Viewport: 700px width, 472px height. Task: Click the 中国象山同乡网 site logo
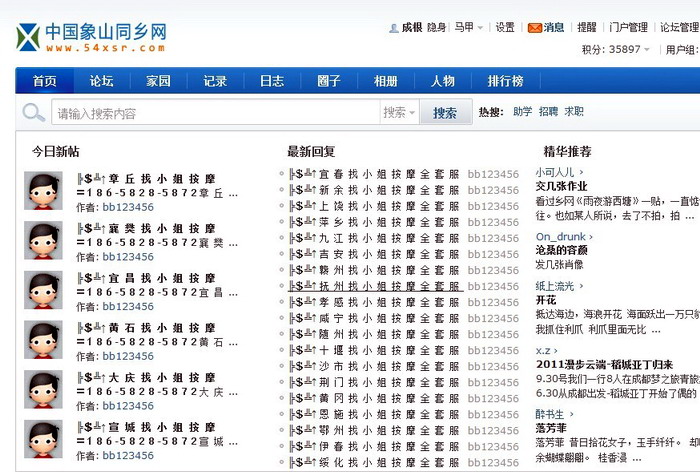coord(91,36)
